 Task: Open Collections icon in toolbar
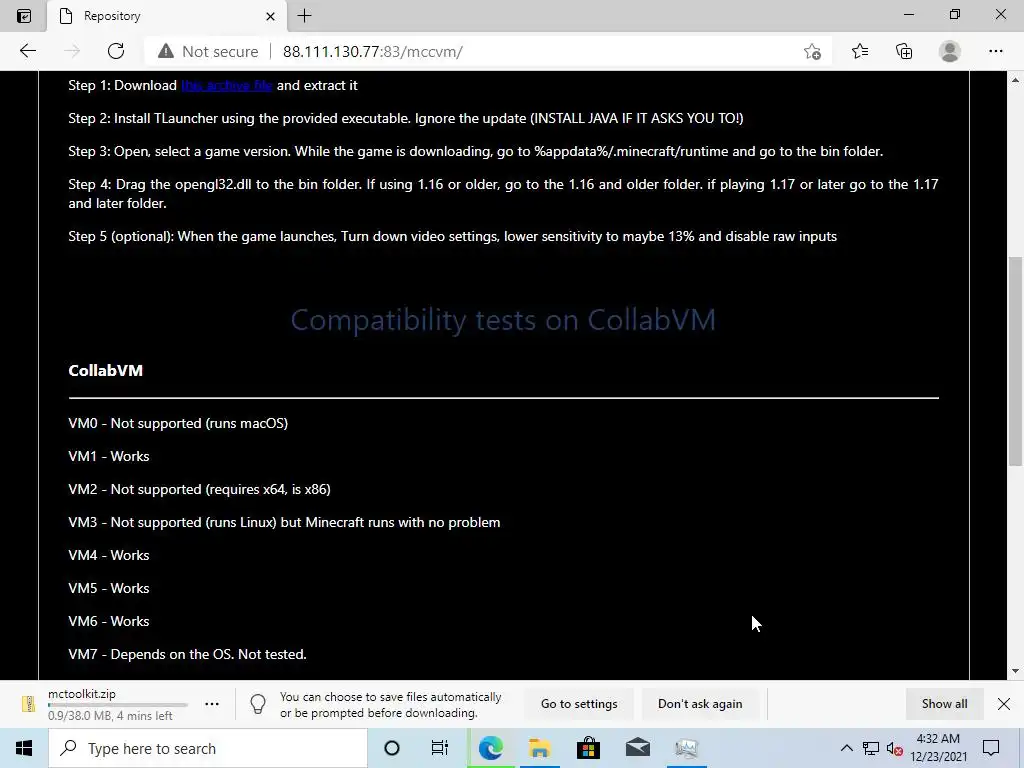coord(904,51)
